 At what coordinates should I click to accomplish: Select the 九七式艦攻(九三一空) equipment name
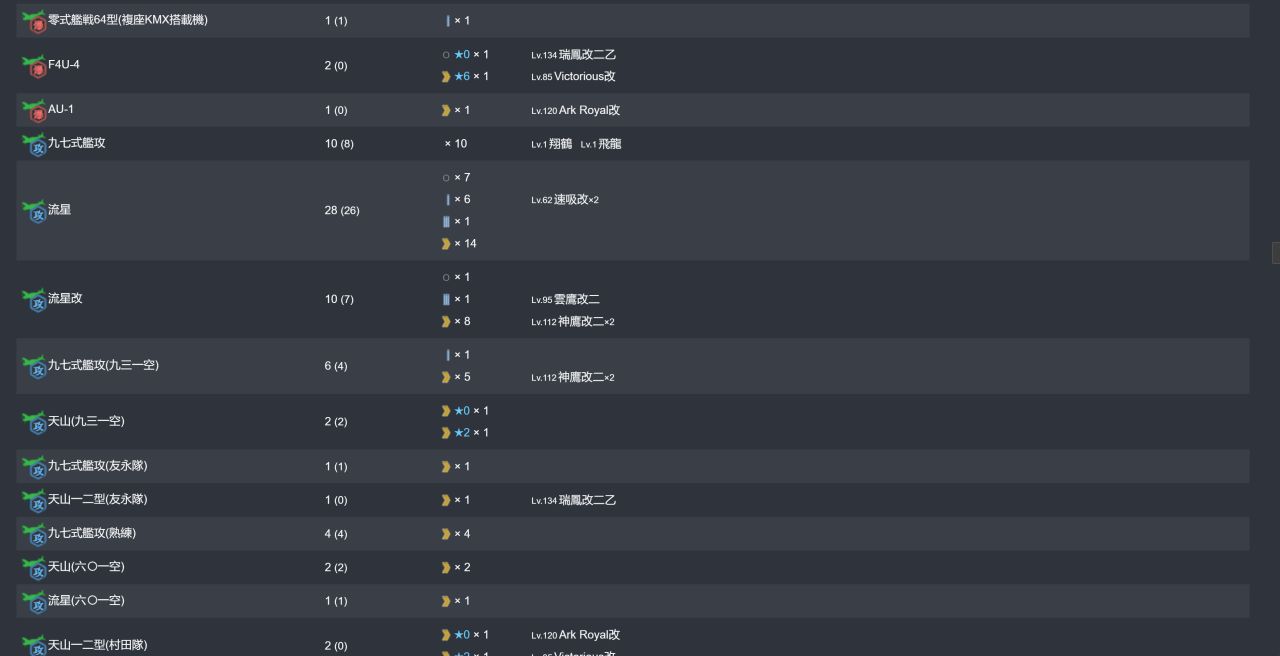point(104,366)
